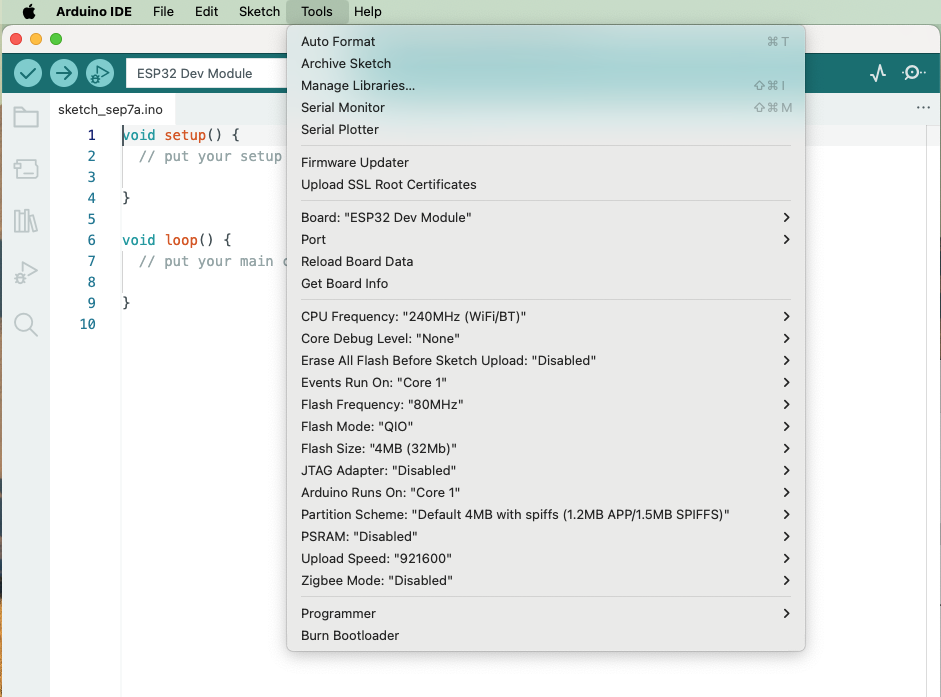Expand Flash Frequency "80MHz" submenu
Image resolution: width=941 pixels, height=697 pixels.
(x=546, y=405)
